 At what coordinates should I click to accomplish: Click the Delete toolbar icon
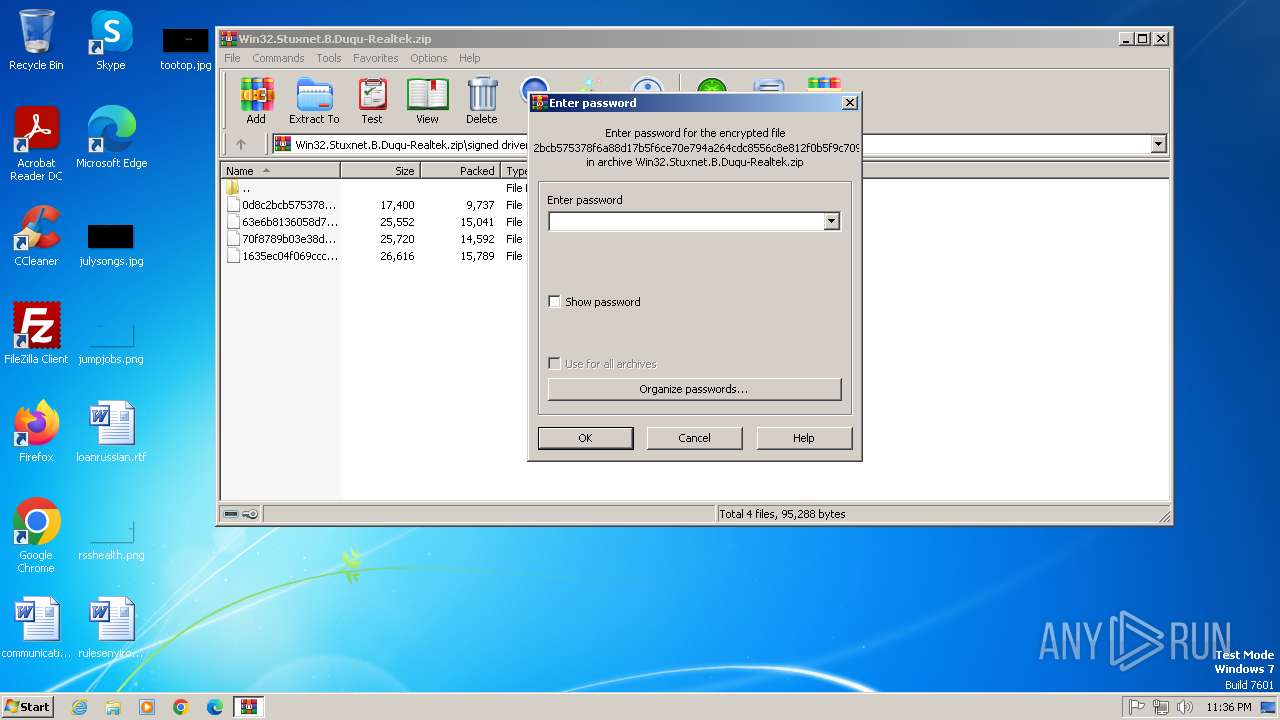(x=481, y=101)
